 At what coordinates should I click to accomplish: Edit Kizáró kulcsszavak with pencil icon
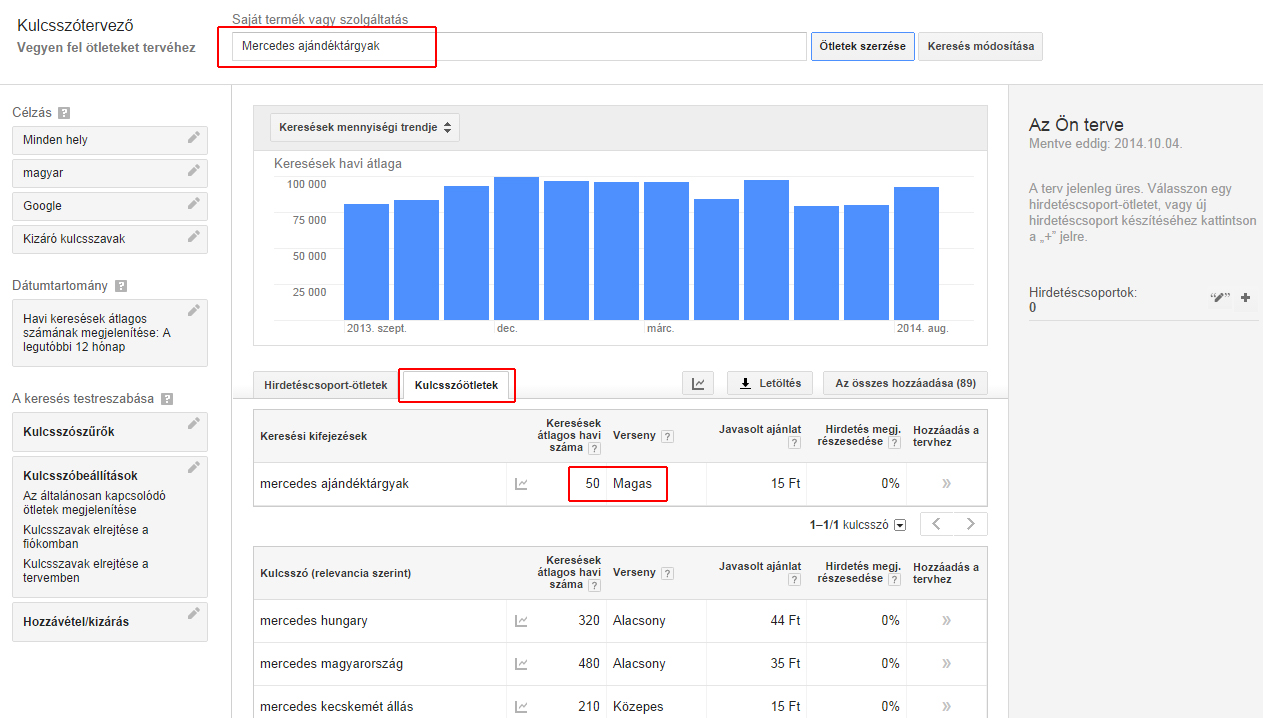tap(194, 238)
